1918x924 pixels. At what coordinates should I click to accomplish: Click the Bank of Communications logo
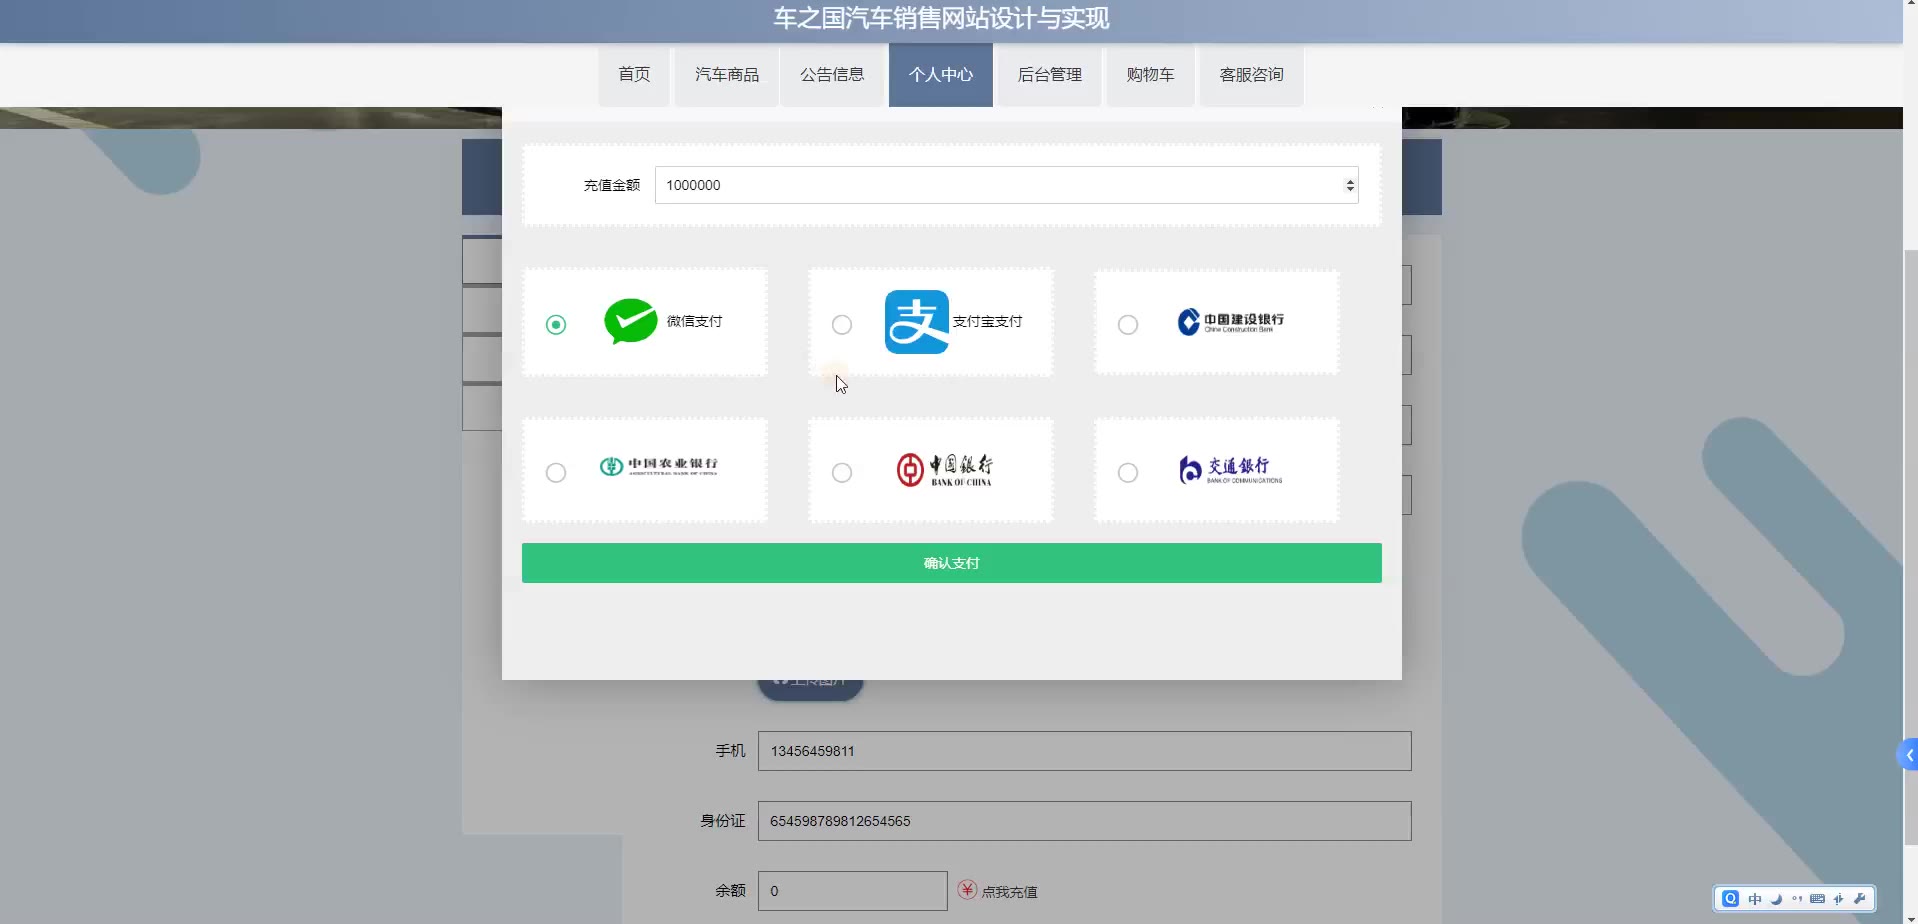[x=1230, y=470]
